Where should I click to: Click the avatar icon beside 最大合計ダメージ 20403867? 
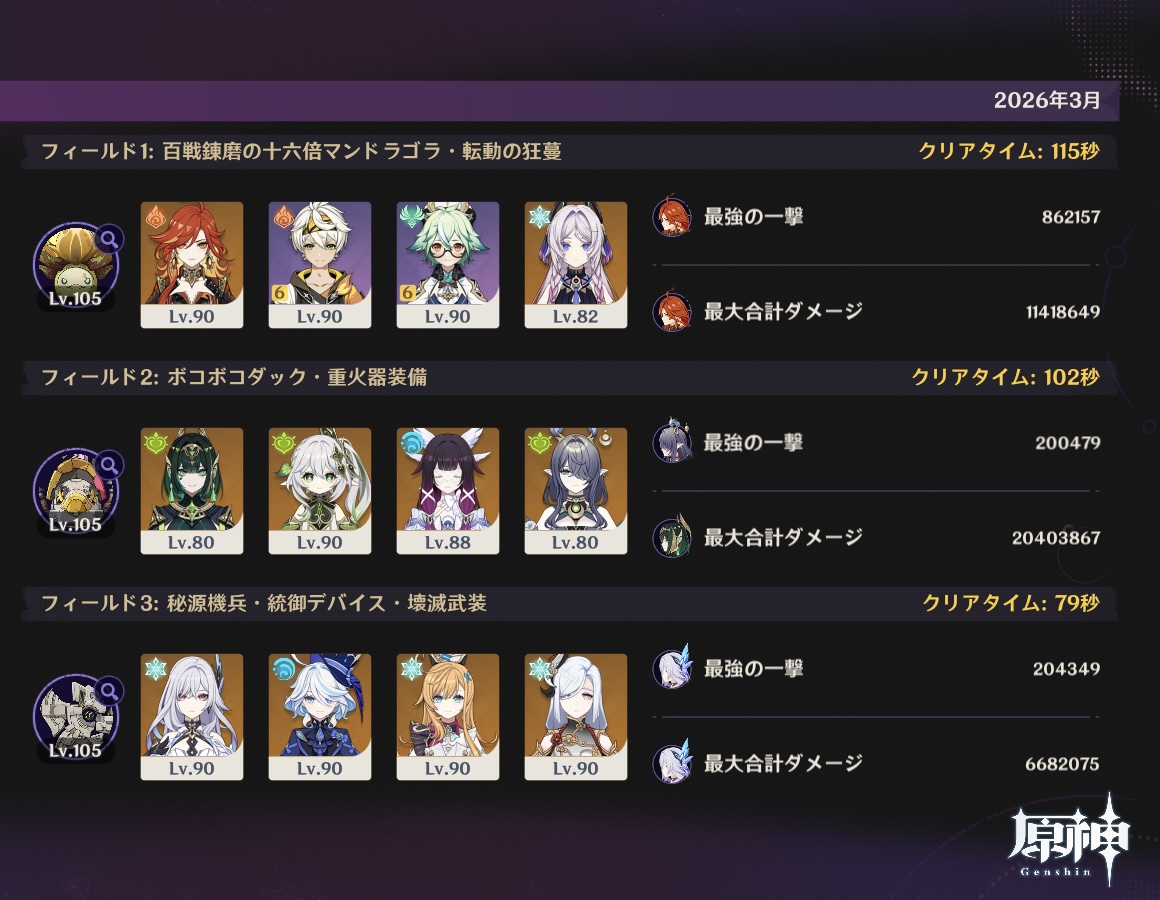coord(672,537)
